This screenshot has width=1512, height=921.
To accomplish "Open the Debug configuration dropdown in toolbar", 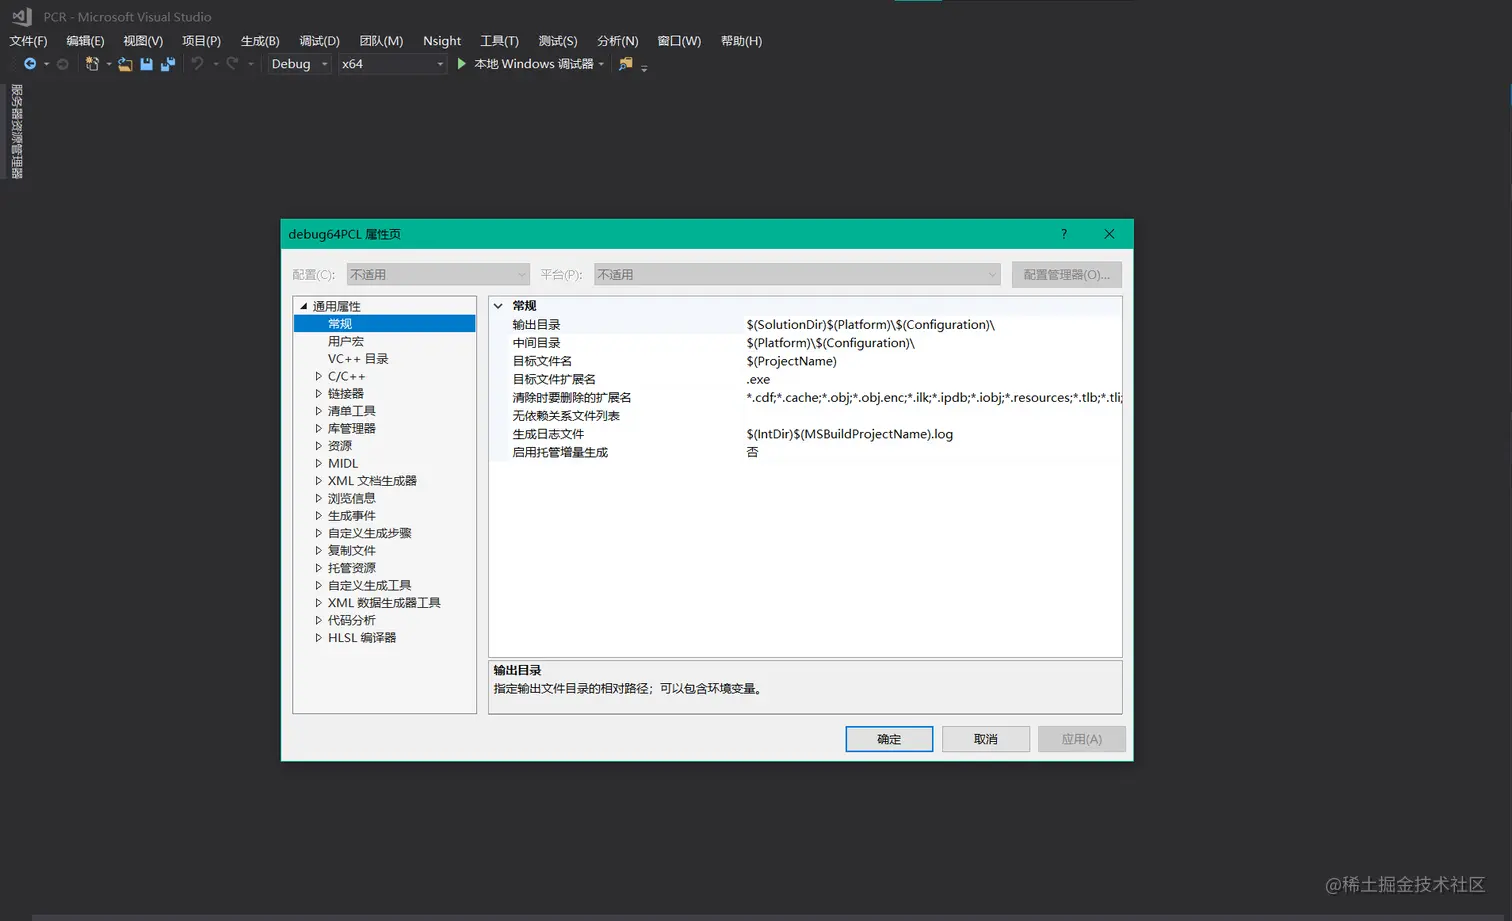I will click(x=299, y=64).
